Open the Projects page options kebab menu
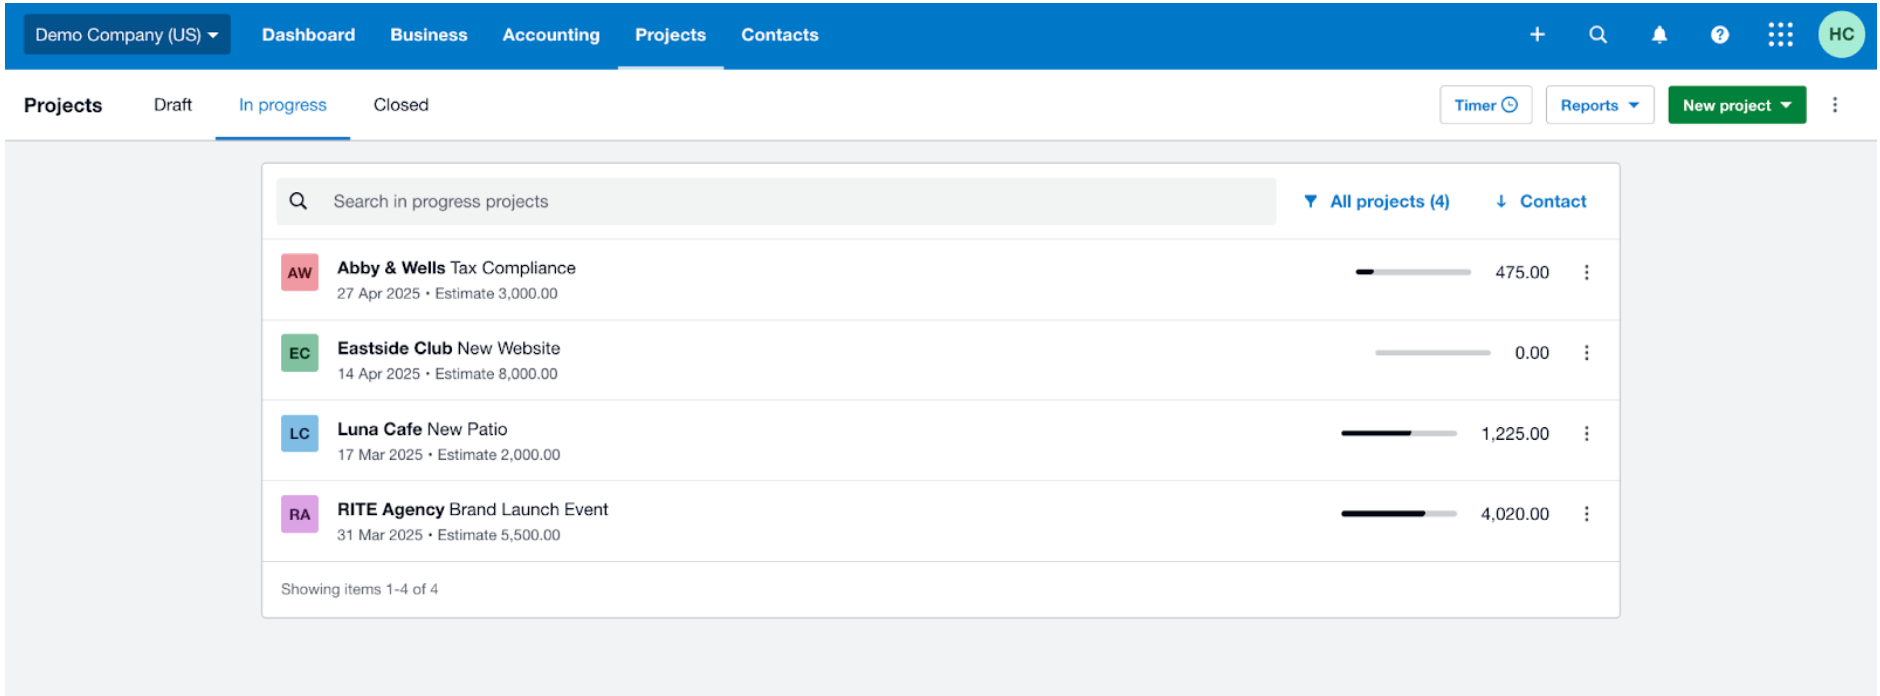This screenshot has width=1880, height=696. tap(1834, 105)
